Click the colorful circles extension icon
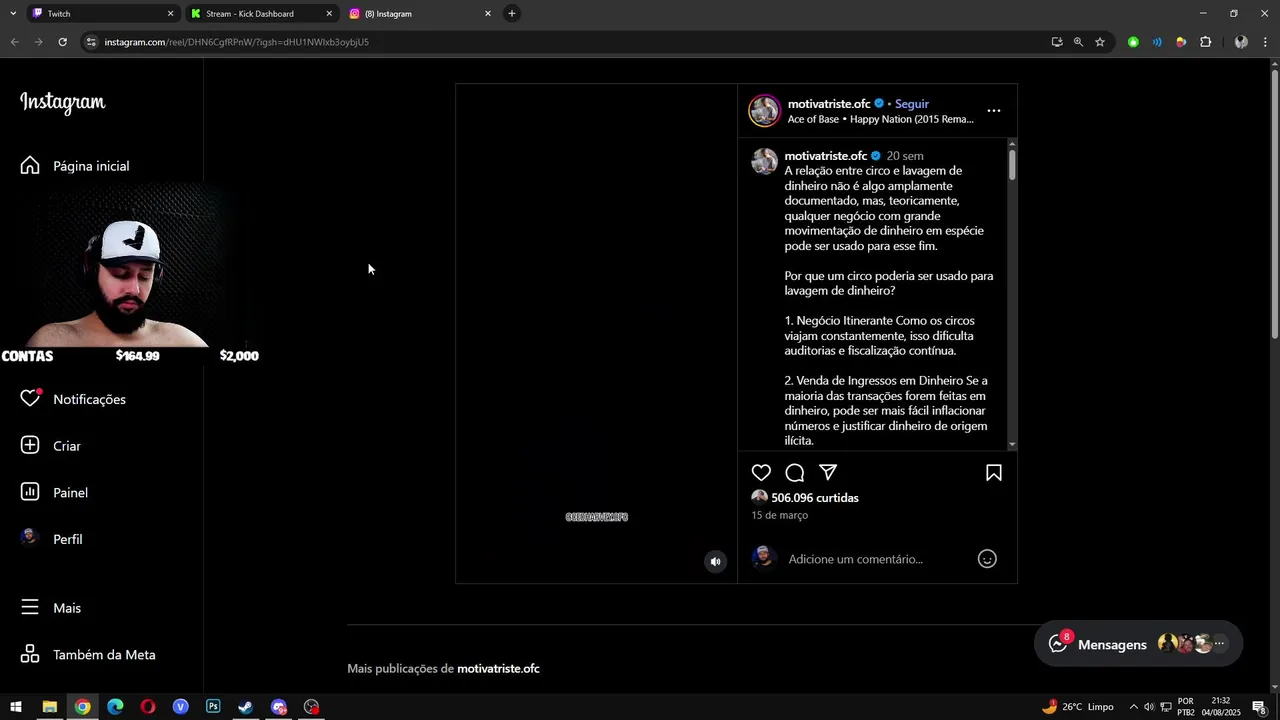Screen dimensions: 1280x720 [1181, 42]
